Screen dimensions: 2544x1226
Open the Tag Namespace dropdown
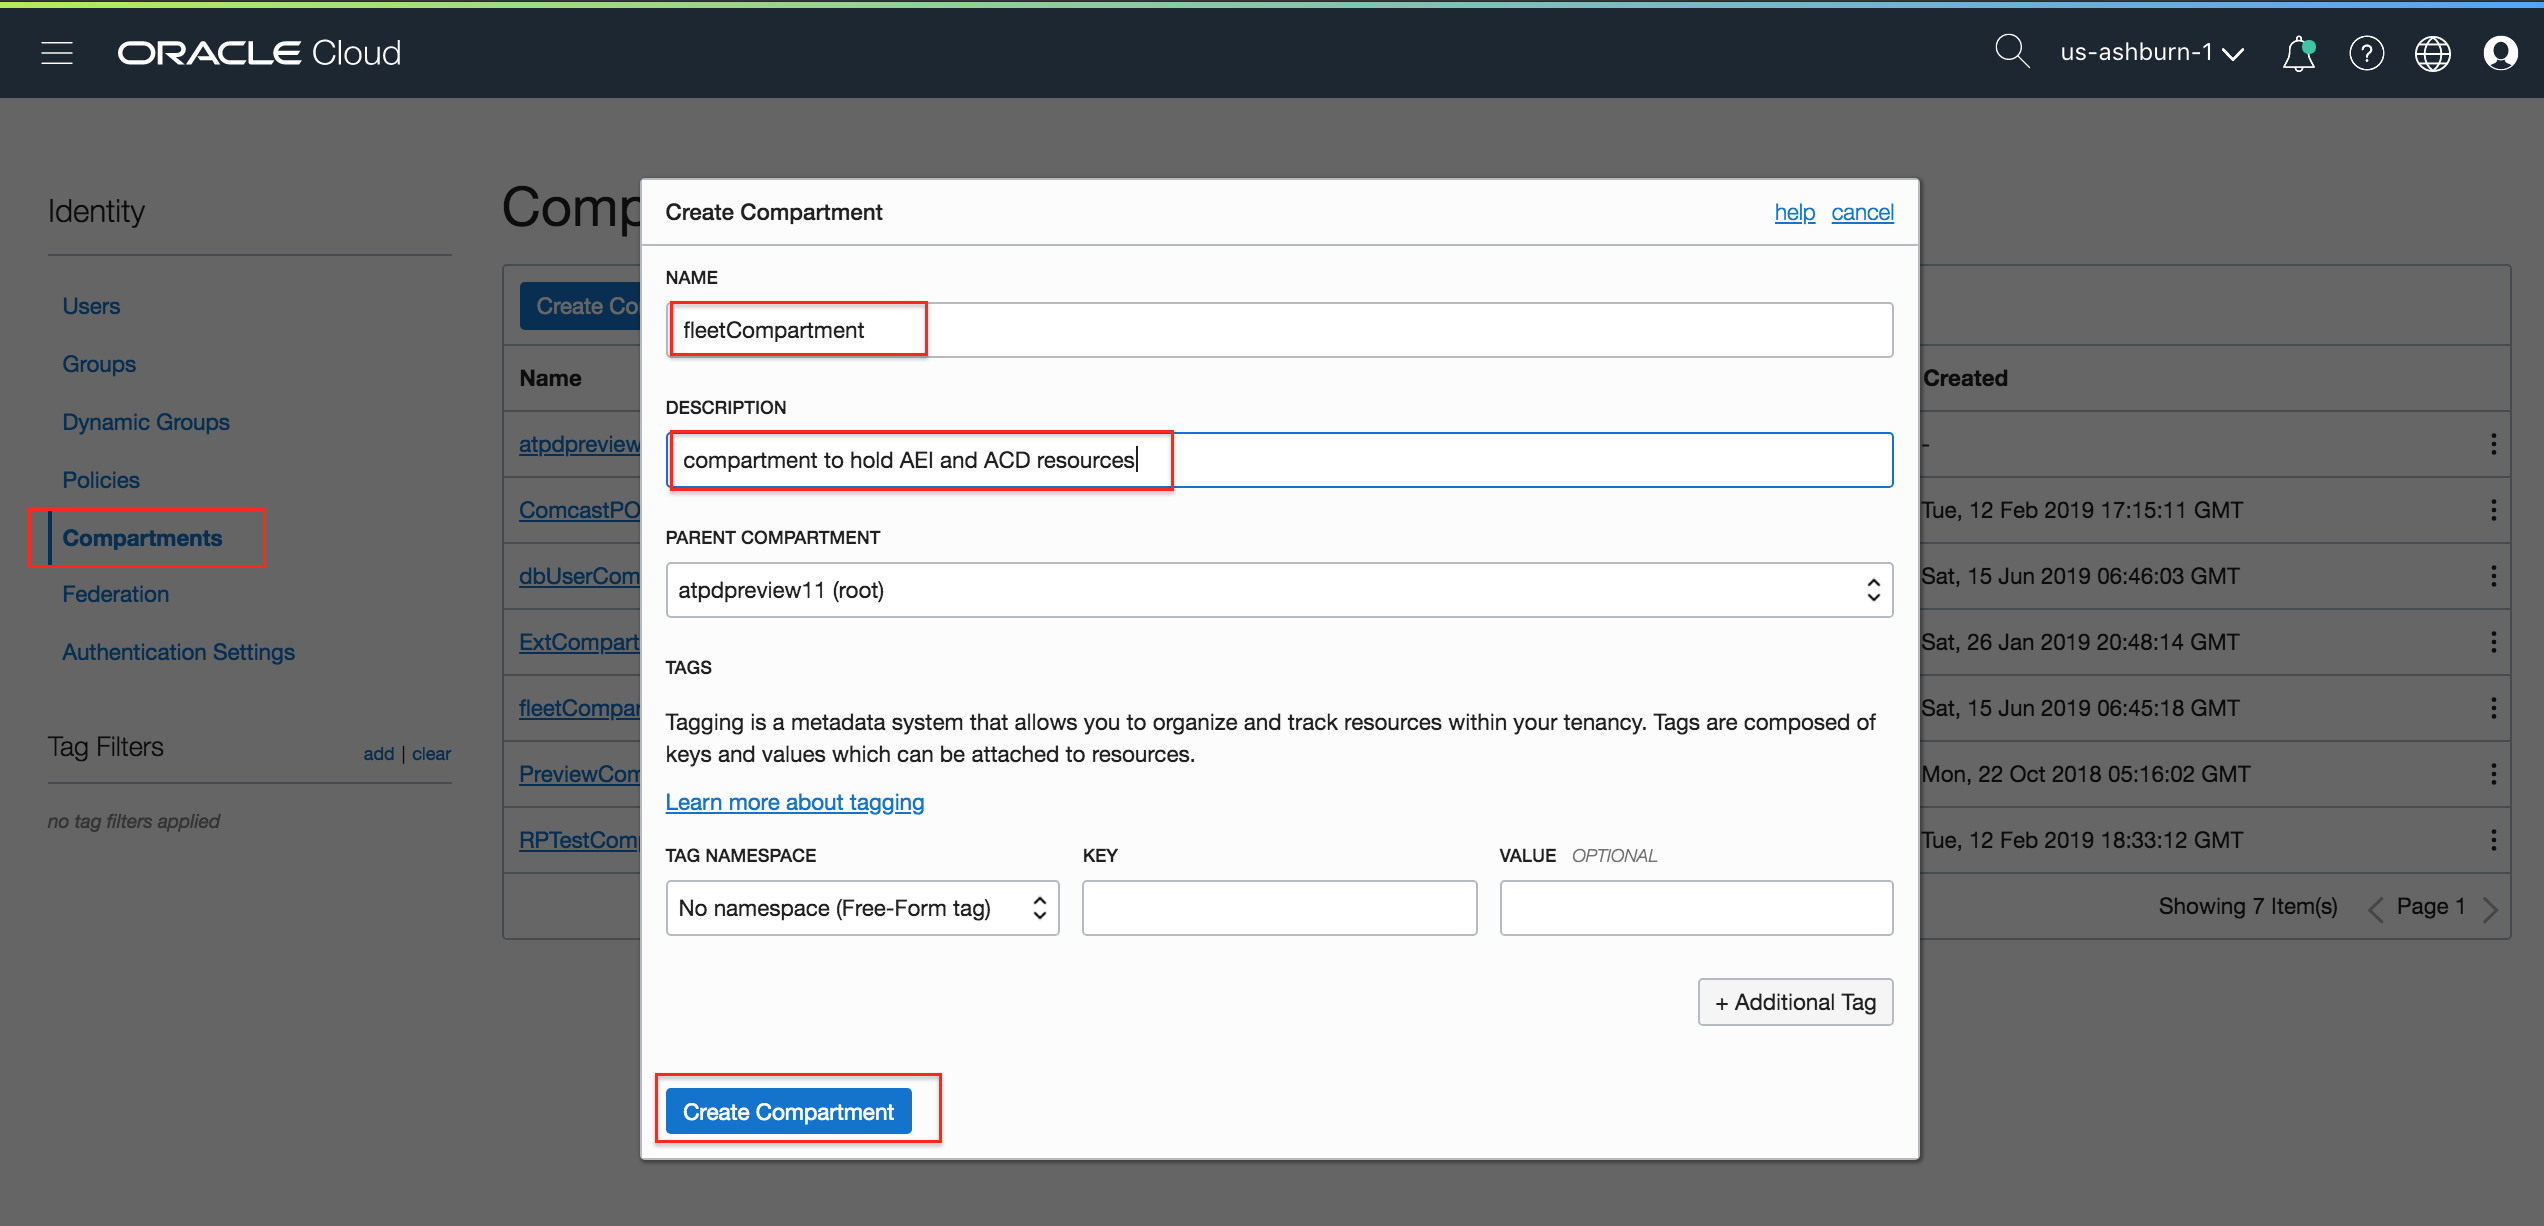click(862, 908)
